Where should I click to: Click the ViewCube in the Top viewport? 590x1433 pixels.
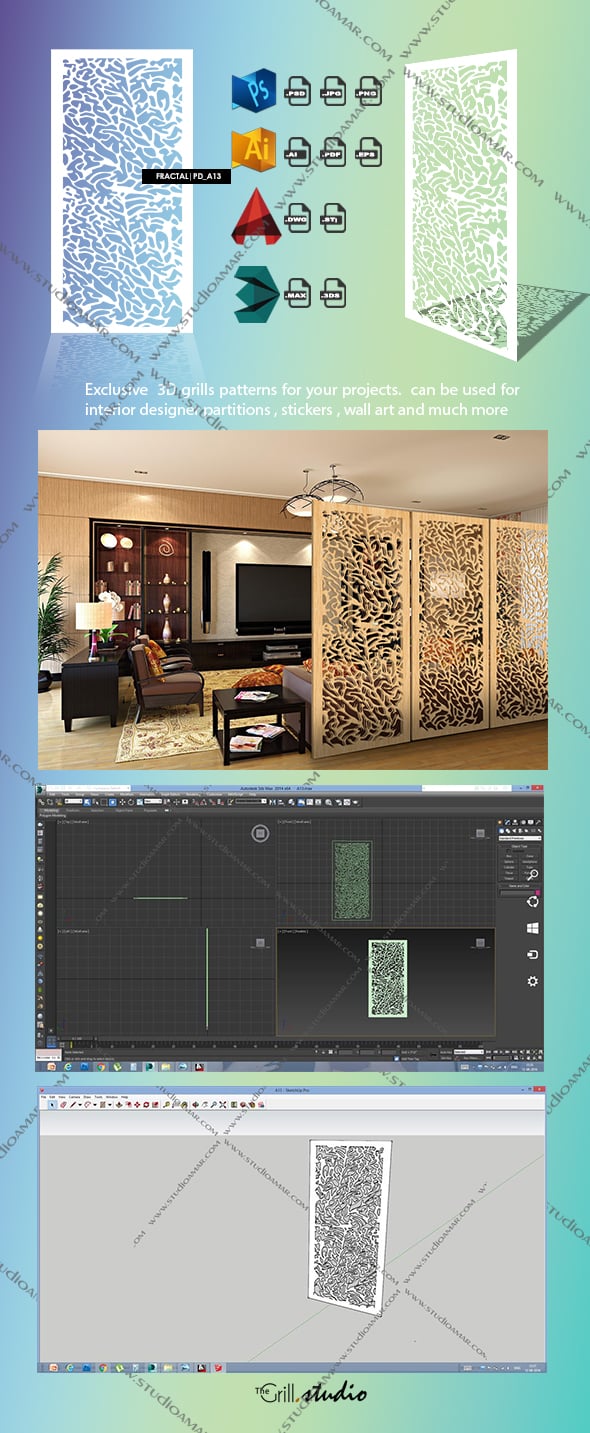tap(260, 833)
